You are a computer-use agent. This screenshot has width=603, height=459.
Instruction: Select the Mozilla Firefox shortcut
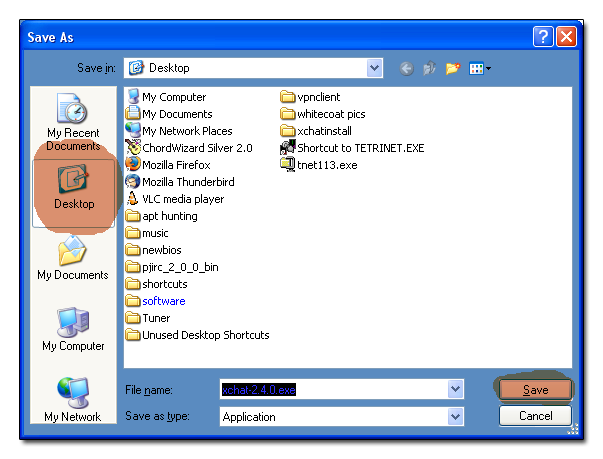click(x=175, y=165)
